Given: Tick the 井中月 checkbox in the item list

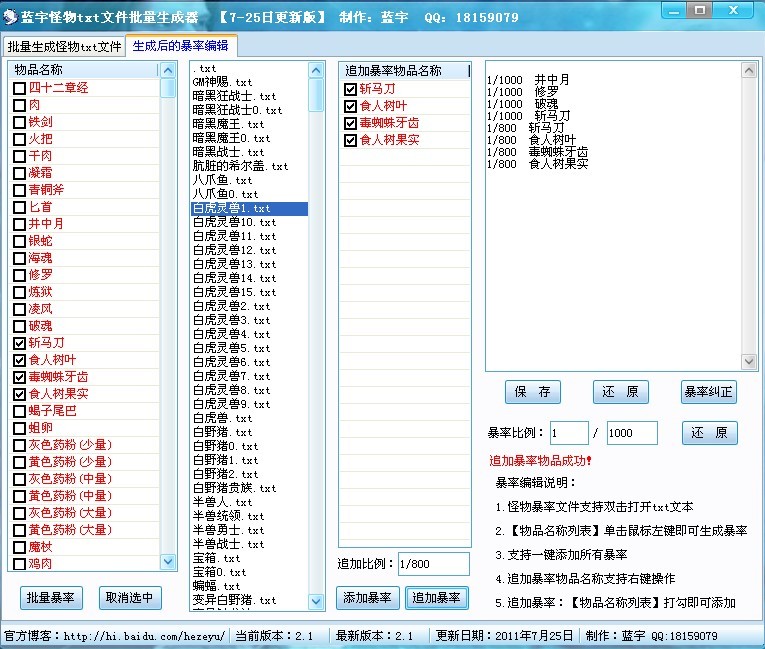Looking at the screenshot, I should point(20,224).
